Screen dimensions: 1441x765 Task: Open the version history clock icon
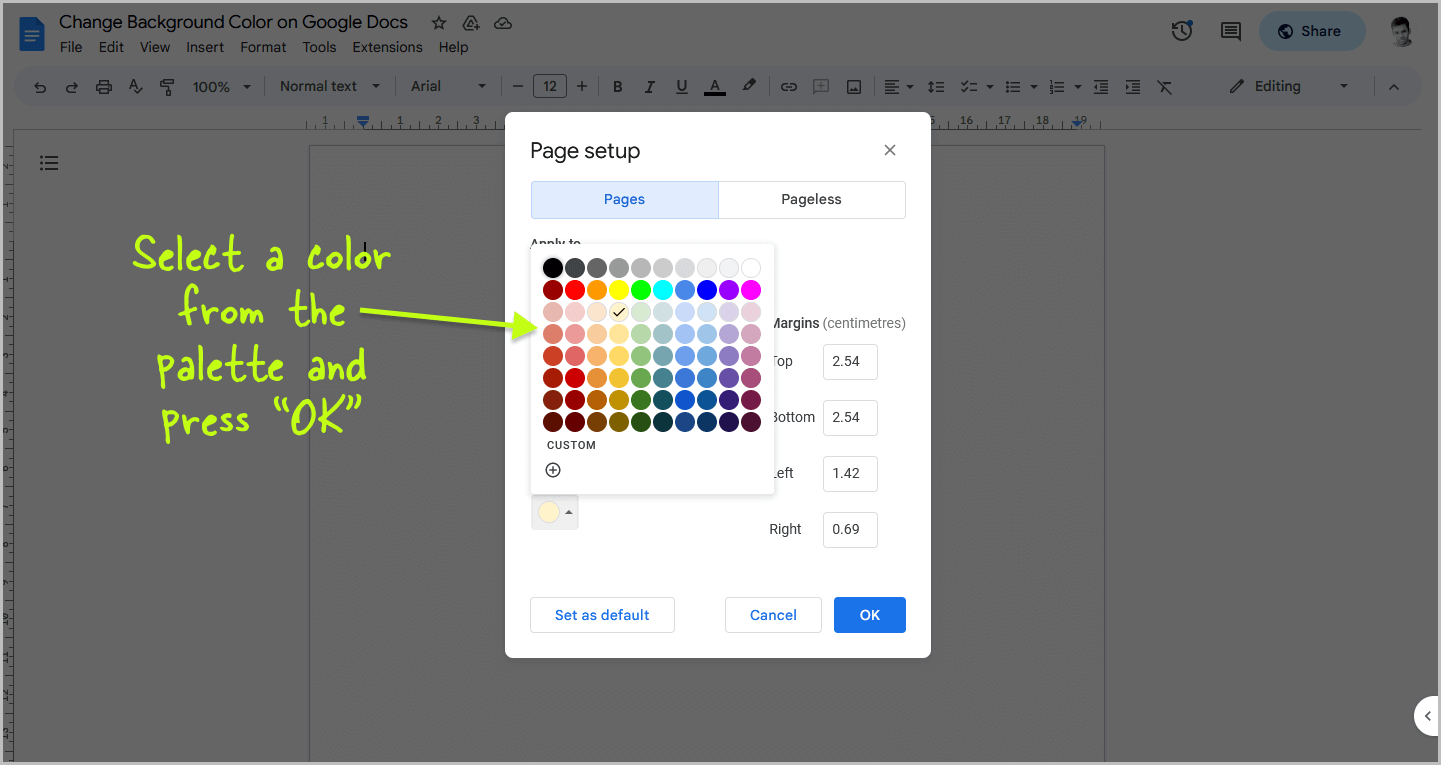[x=1182, y=31]
